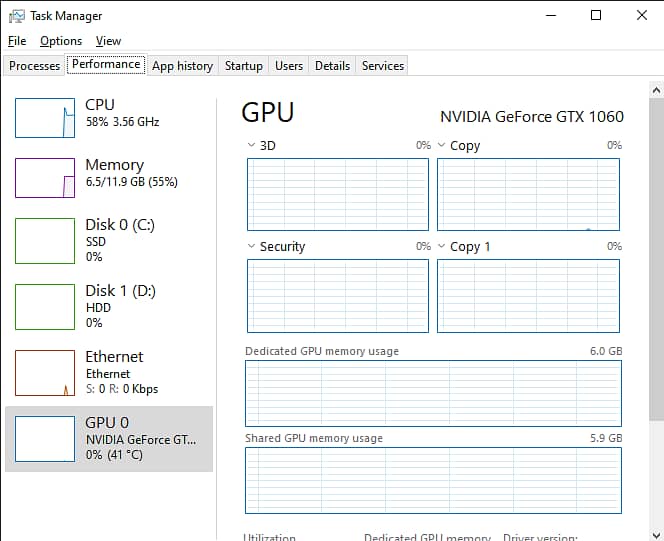The image size is (664, 541).
Task: Go to the Users tab
Action: [289, 66]
